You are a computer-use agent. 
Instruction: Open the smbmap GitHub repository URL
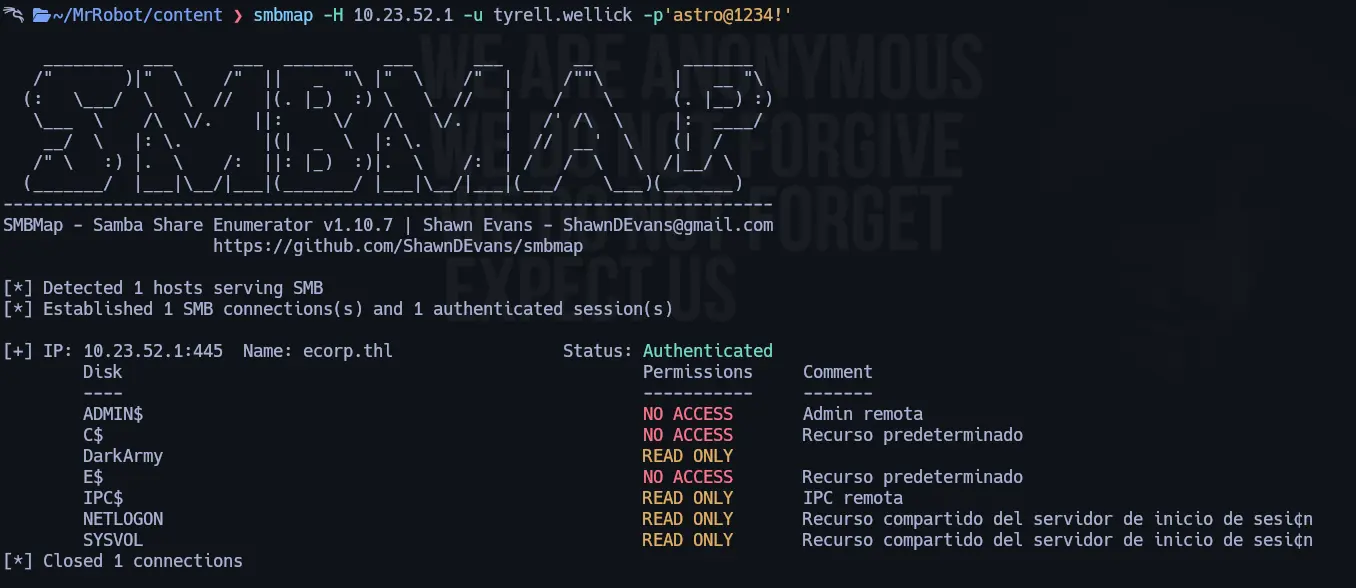tap(398, 245)
